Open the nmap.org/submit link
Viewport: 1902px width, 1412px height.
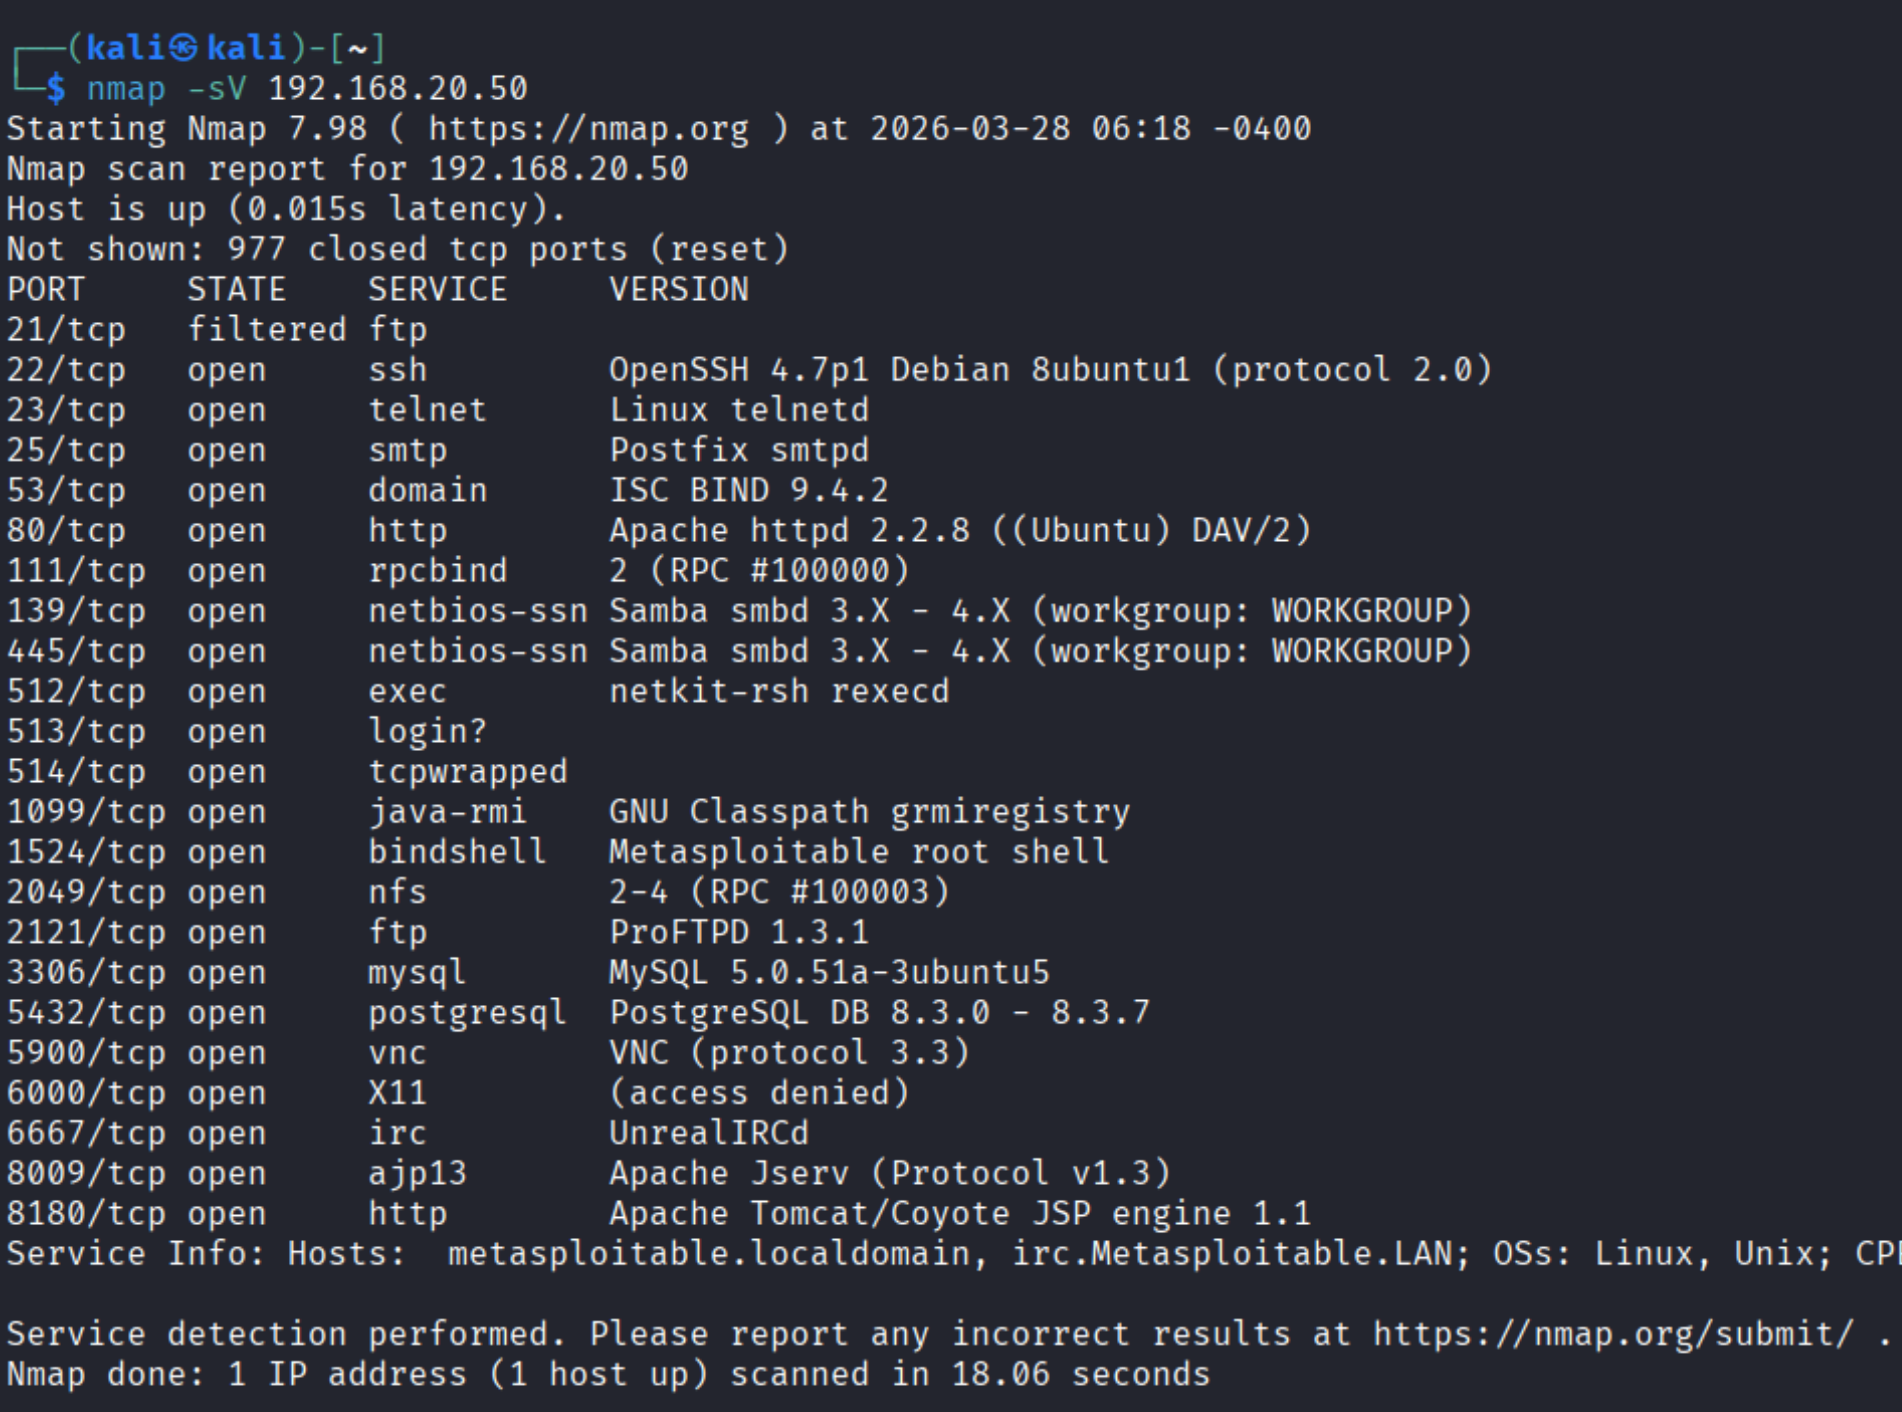(x=1612, y=1334)
